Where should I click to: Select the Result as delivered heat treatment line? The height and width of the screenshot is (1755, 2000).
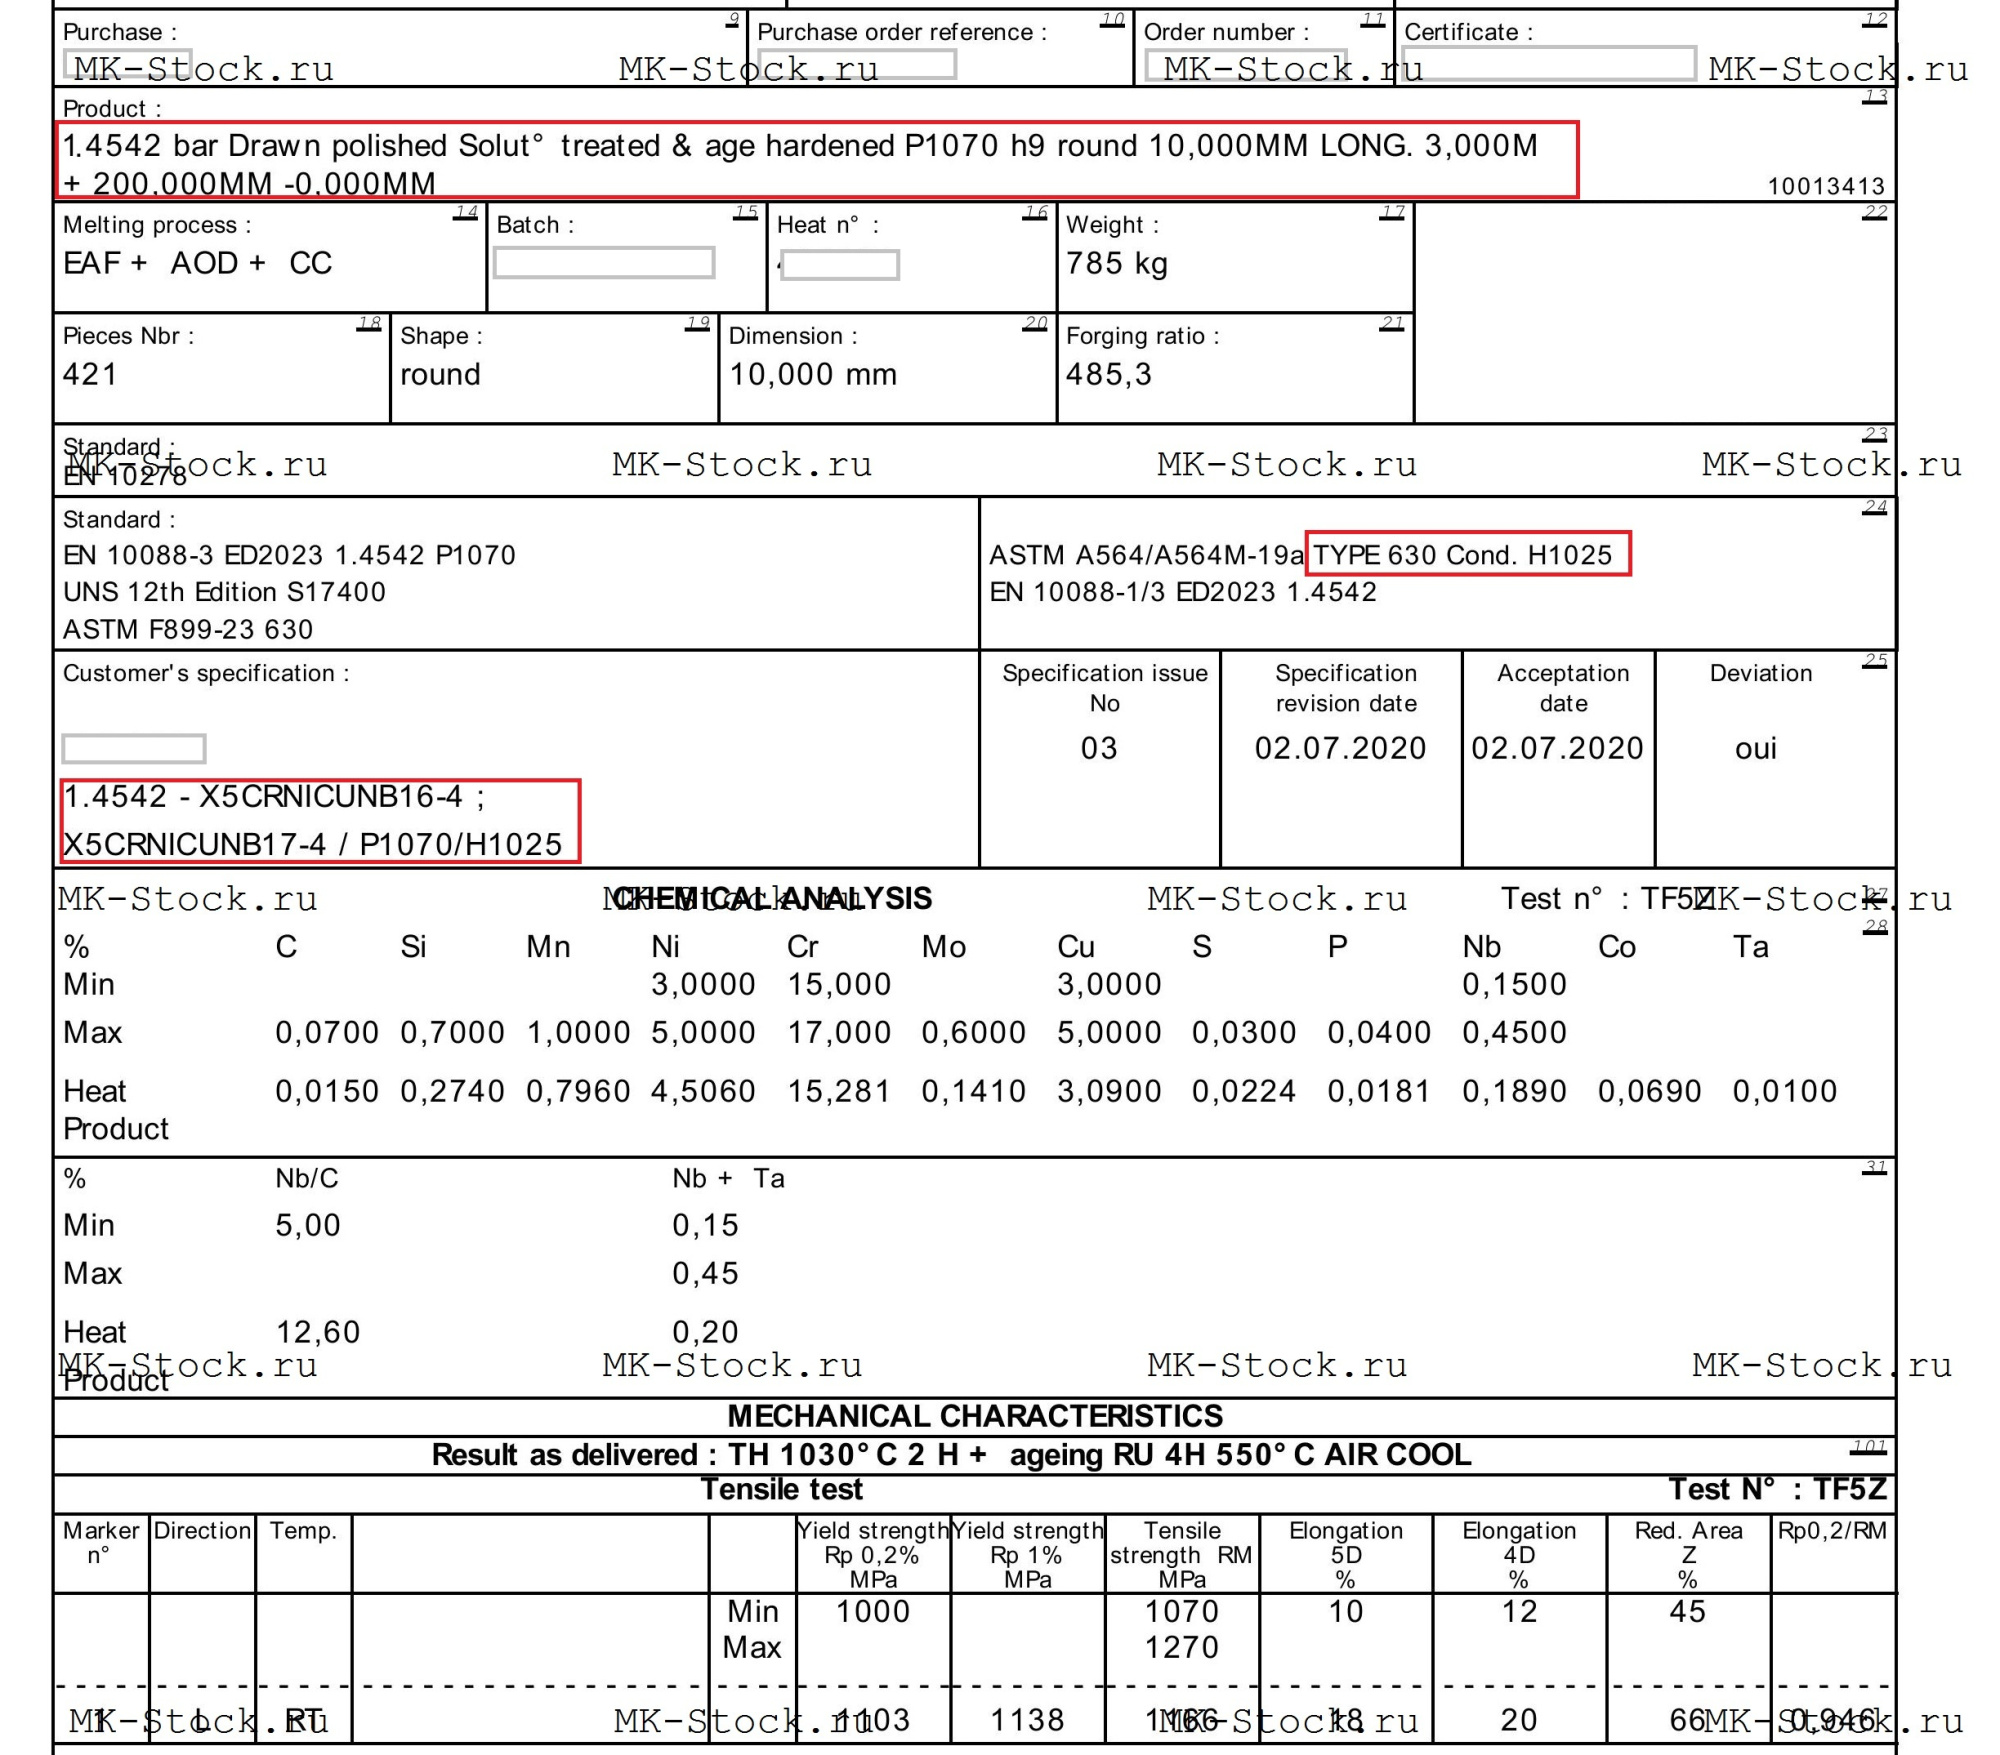point(951,1454)
